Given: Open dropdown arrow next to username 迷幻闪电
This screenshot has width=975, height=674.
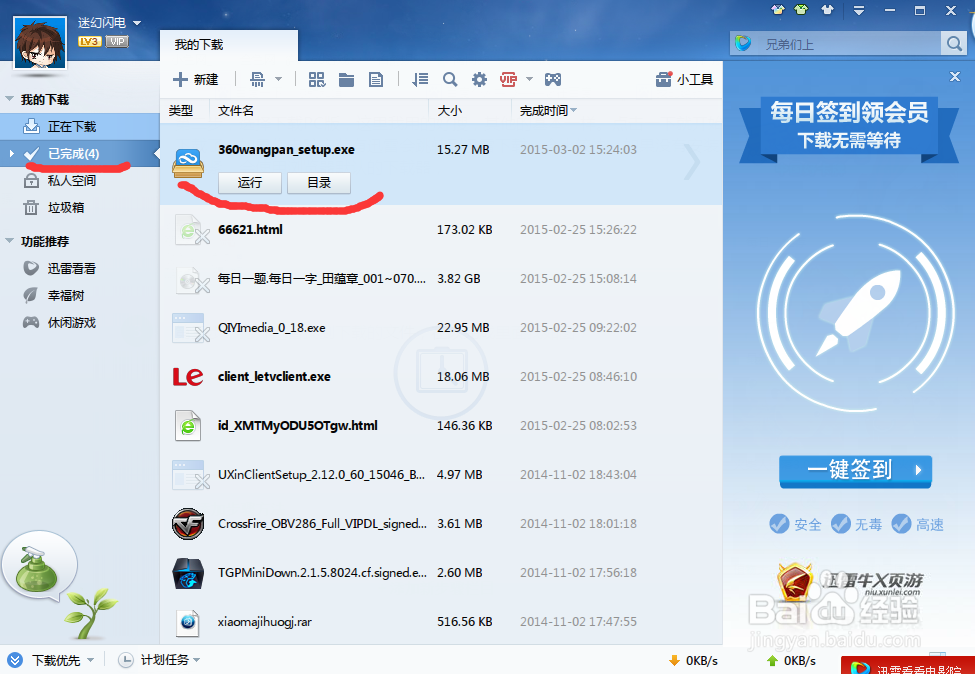Looking at the screenshot, I should point(137,23).
